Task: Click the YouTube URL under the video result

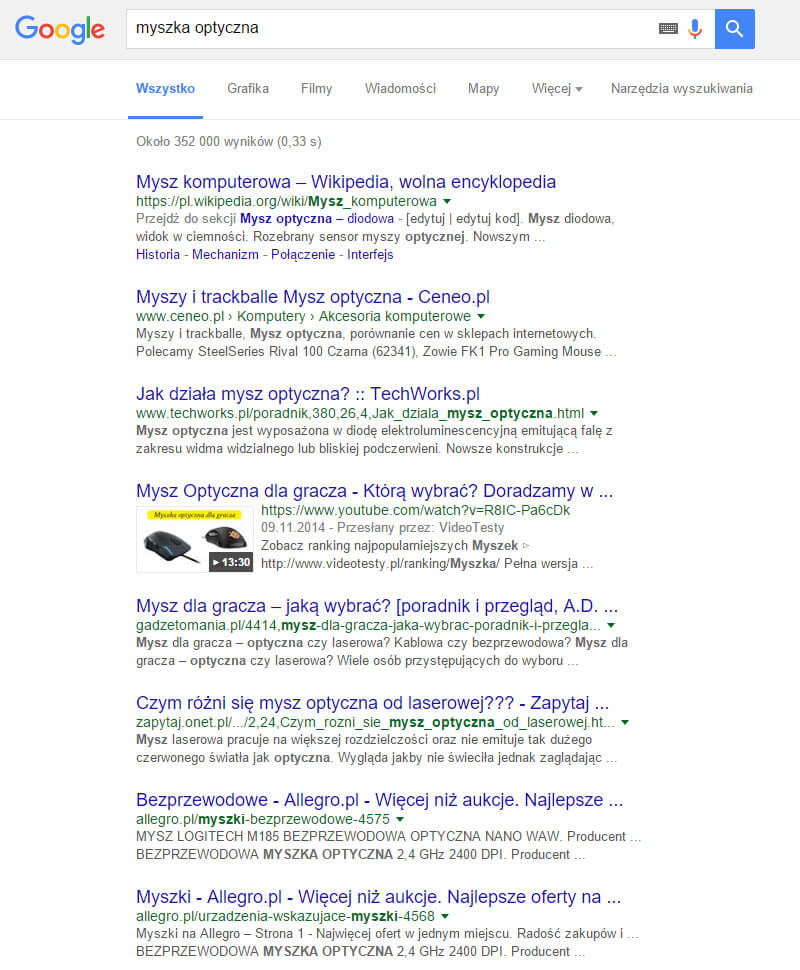Action: (x=415, y=510)
